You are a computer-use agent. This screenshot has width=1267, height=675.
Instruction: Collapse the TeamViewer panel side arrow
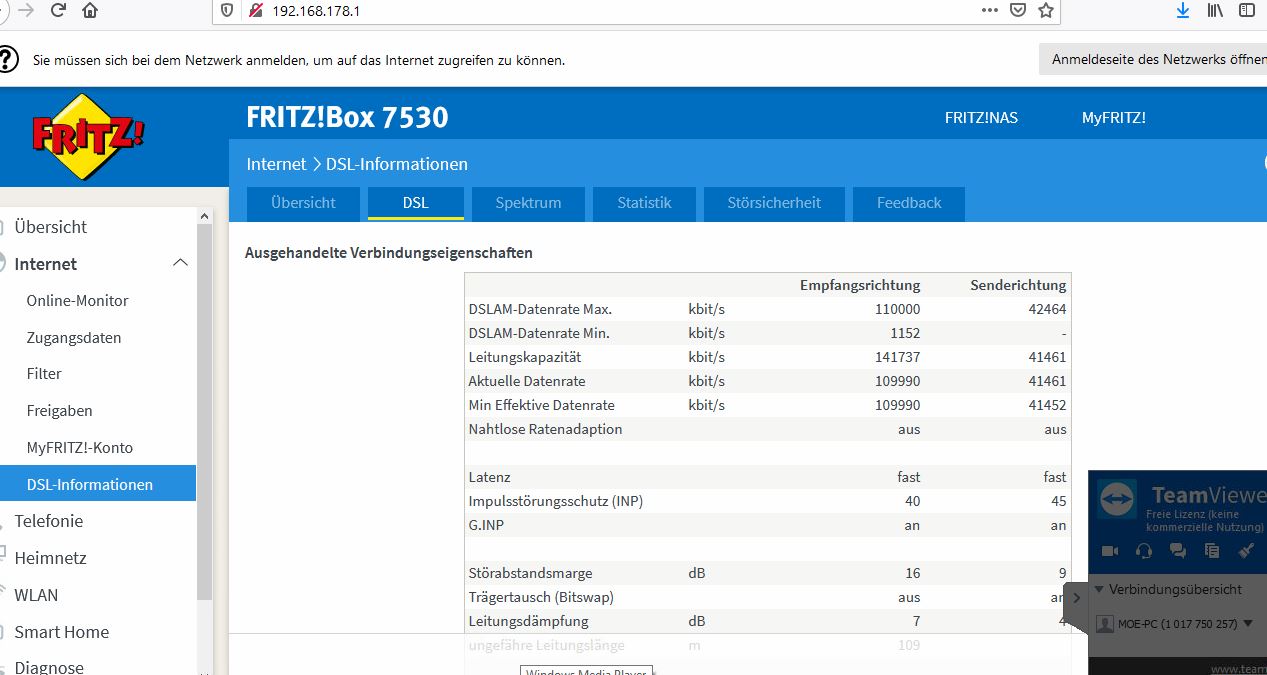coord(1076,598)
